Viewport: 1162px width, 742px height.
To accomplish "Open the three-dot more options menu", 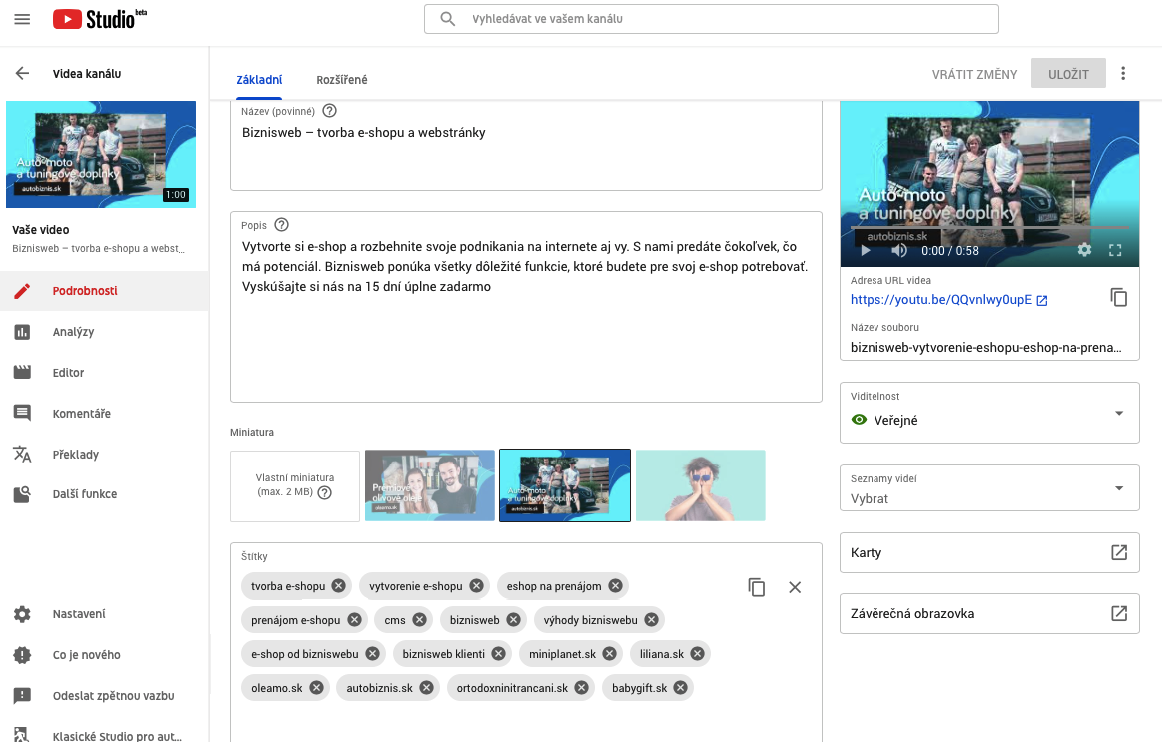I will click(1123, 74).
